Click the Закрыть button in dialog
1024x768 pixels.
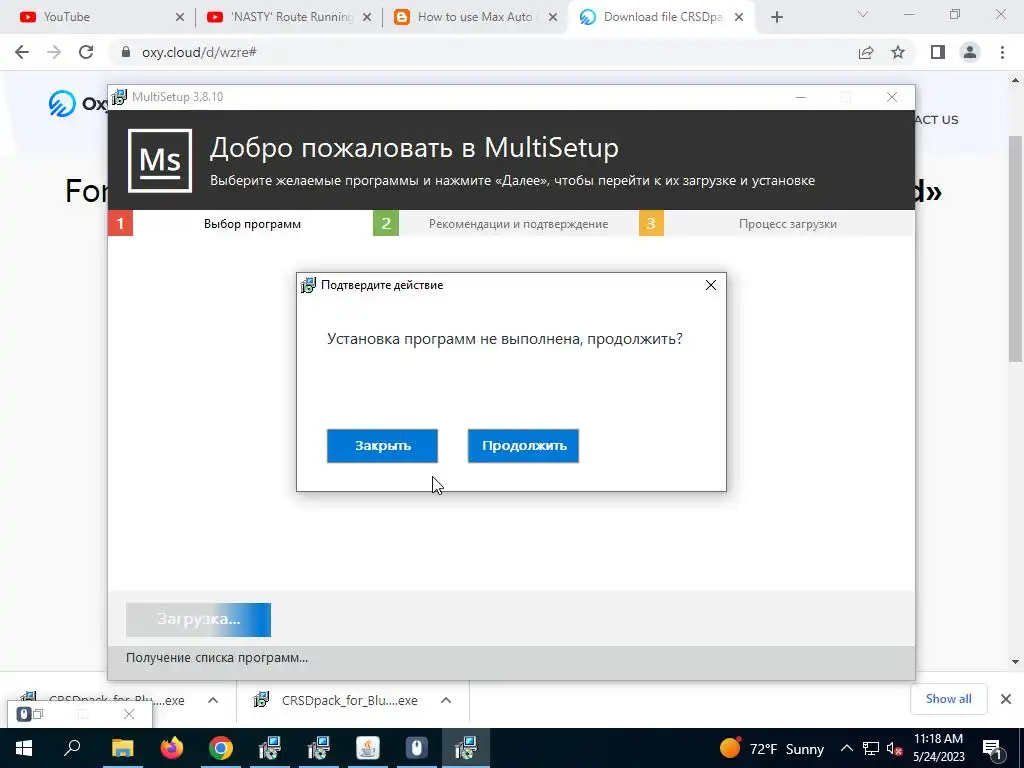pos(382,446)
